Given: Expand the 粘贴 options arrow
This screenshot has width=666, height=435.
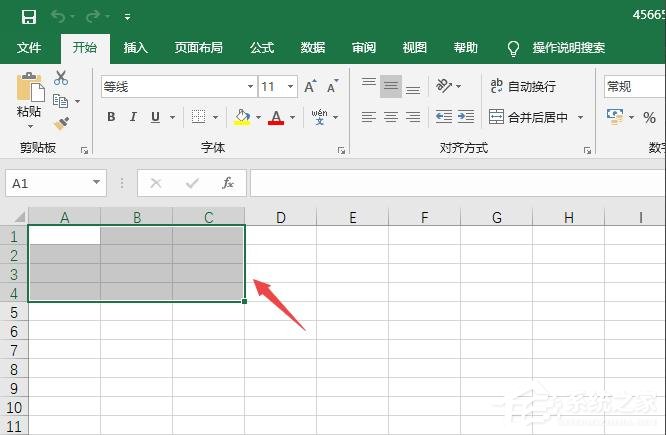Looking at the screenshot, I should (30, 126).
